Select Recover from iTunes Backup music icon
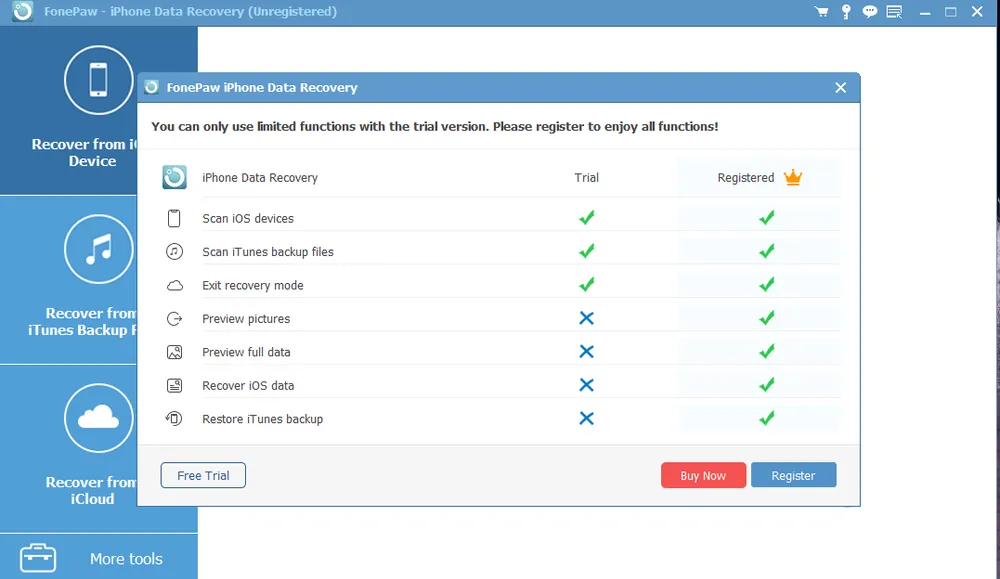This screenshot has width=1000, height=579. [x=99, y=249]
